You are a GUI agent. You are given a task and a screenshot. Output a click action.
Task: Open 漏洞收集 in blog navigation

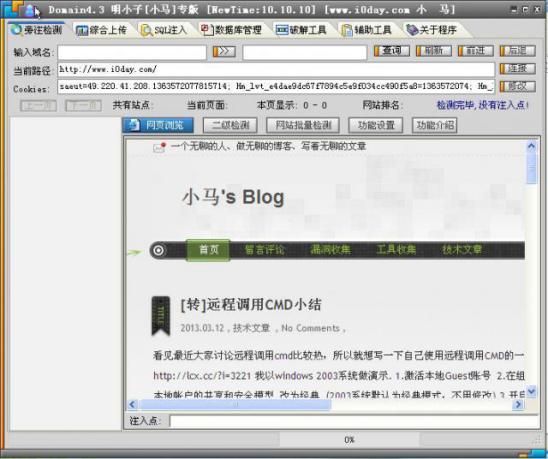[330, 250]
